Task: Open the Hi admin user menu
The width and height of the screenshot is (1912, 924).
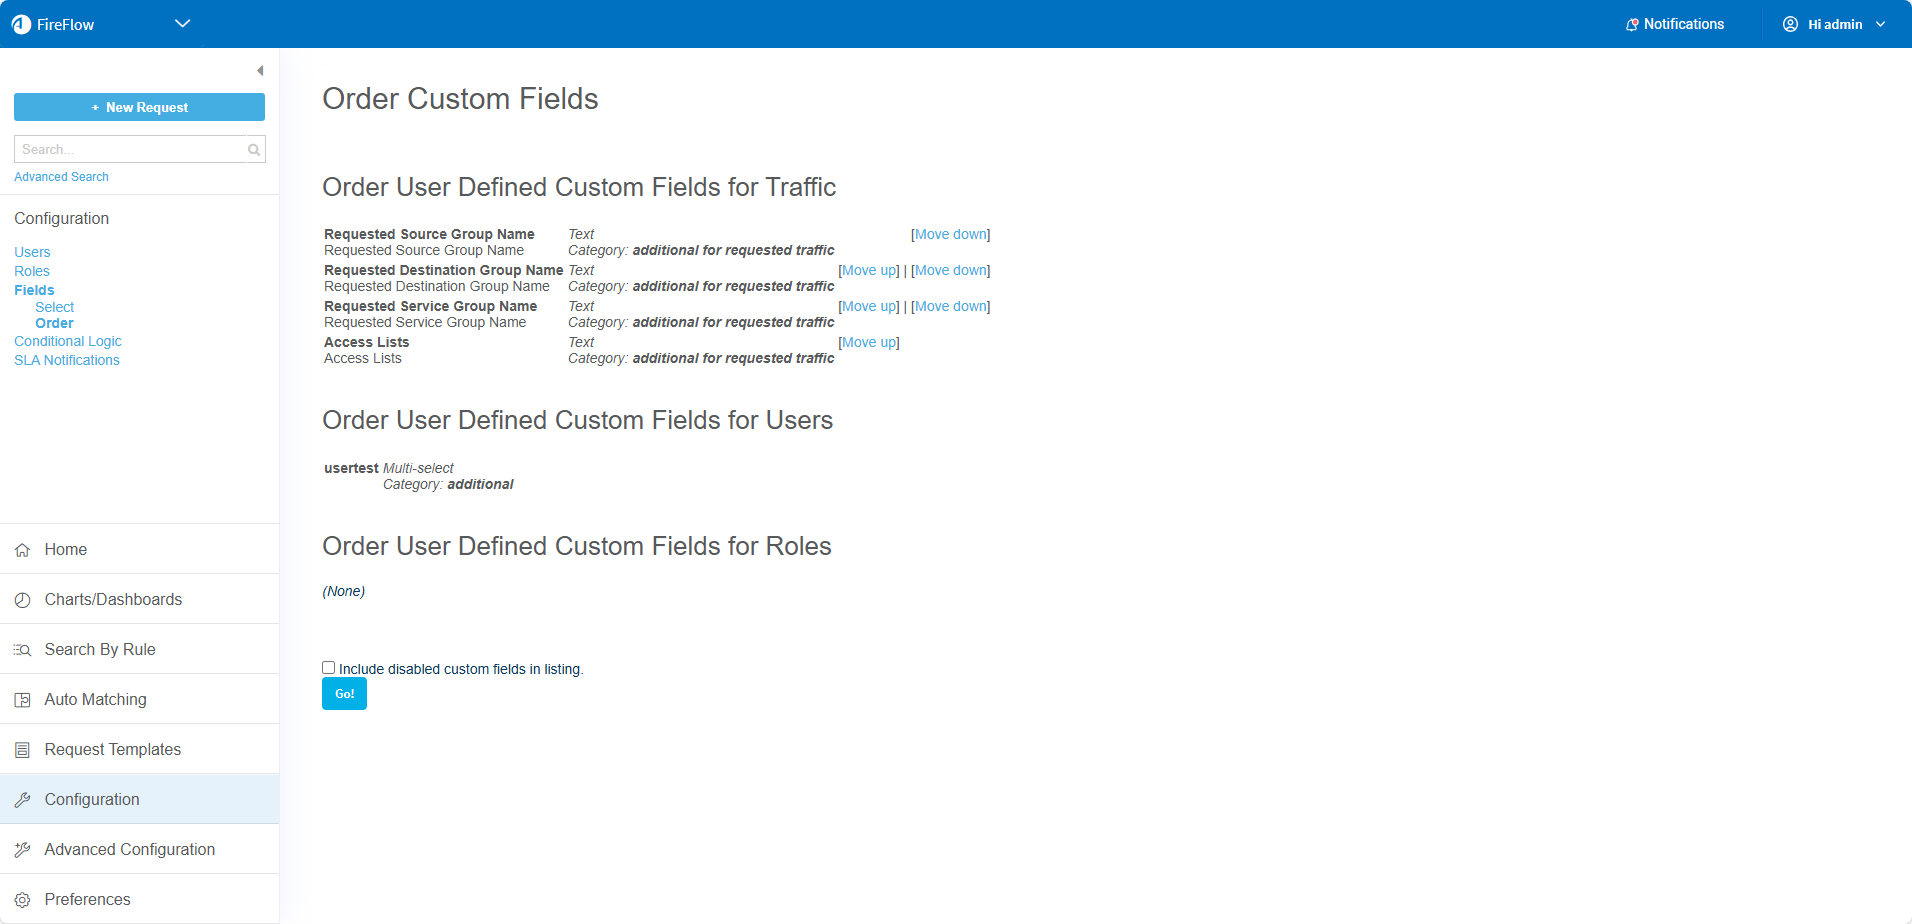Action: click(x=1835, y=24)
